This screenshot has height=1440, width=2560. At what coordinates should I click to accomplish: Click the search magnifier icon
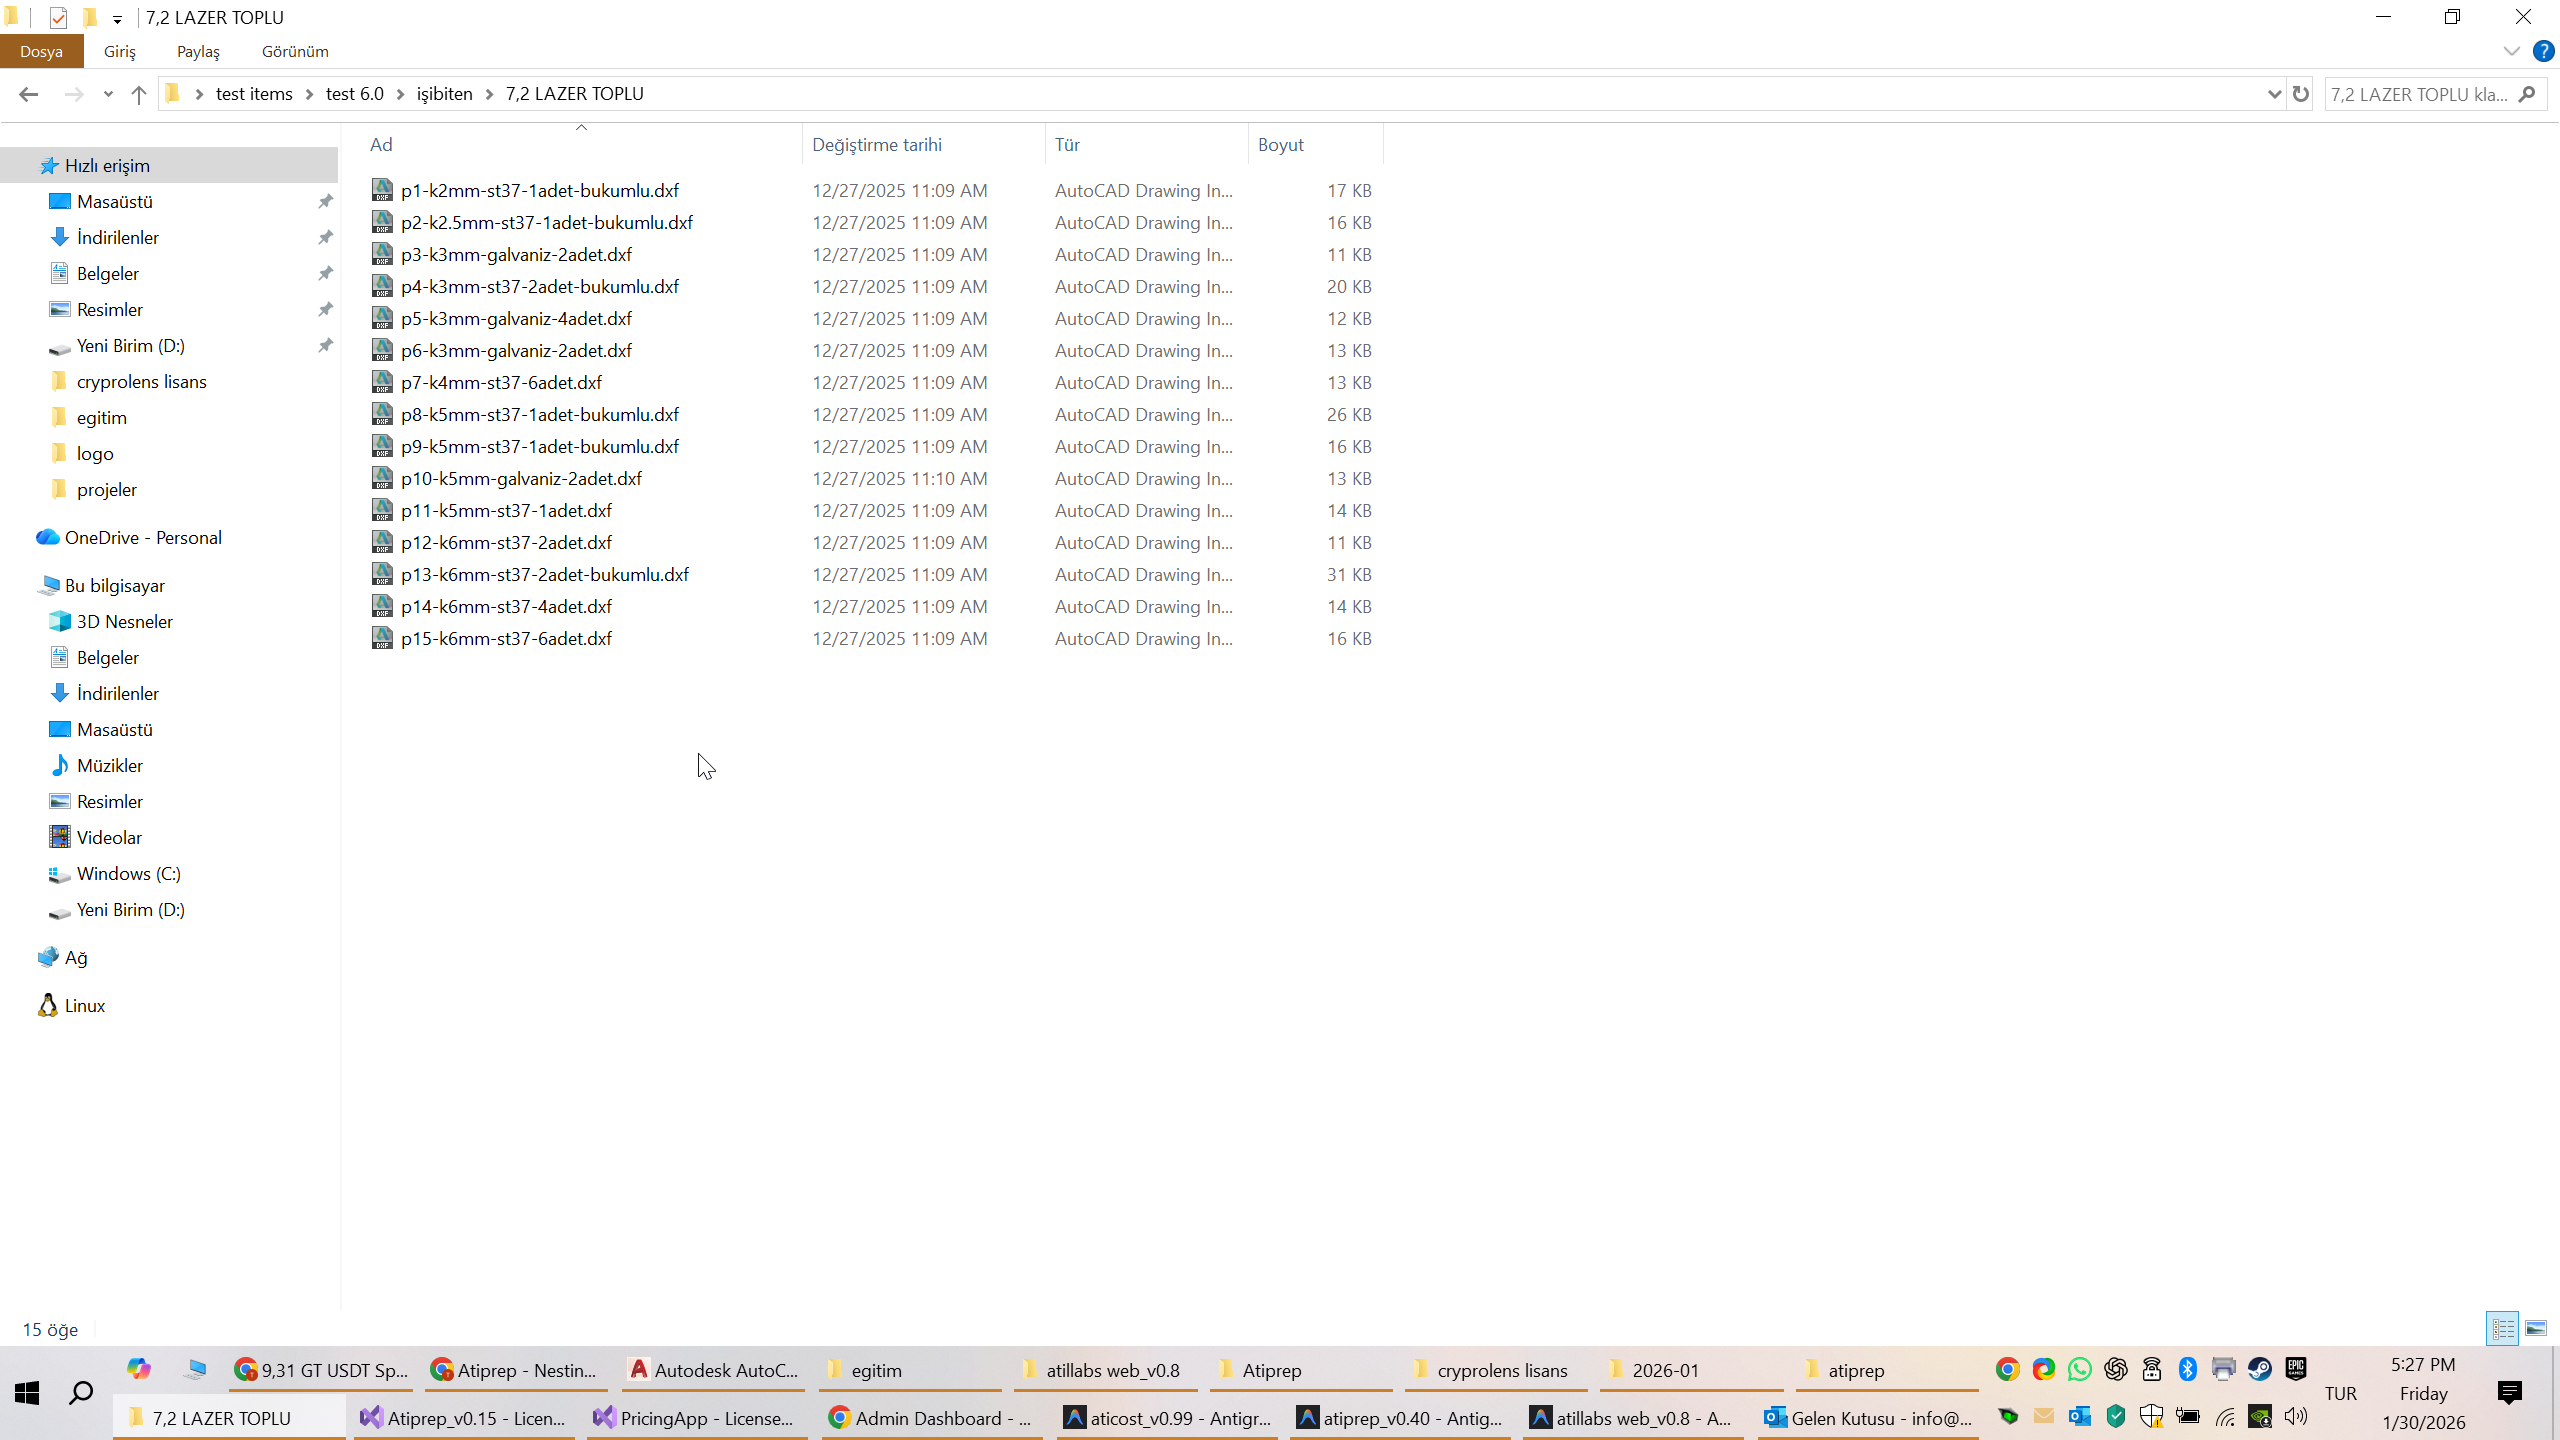tap(2527, 94)
